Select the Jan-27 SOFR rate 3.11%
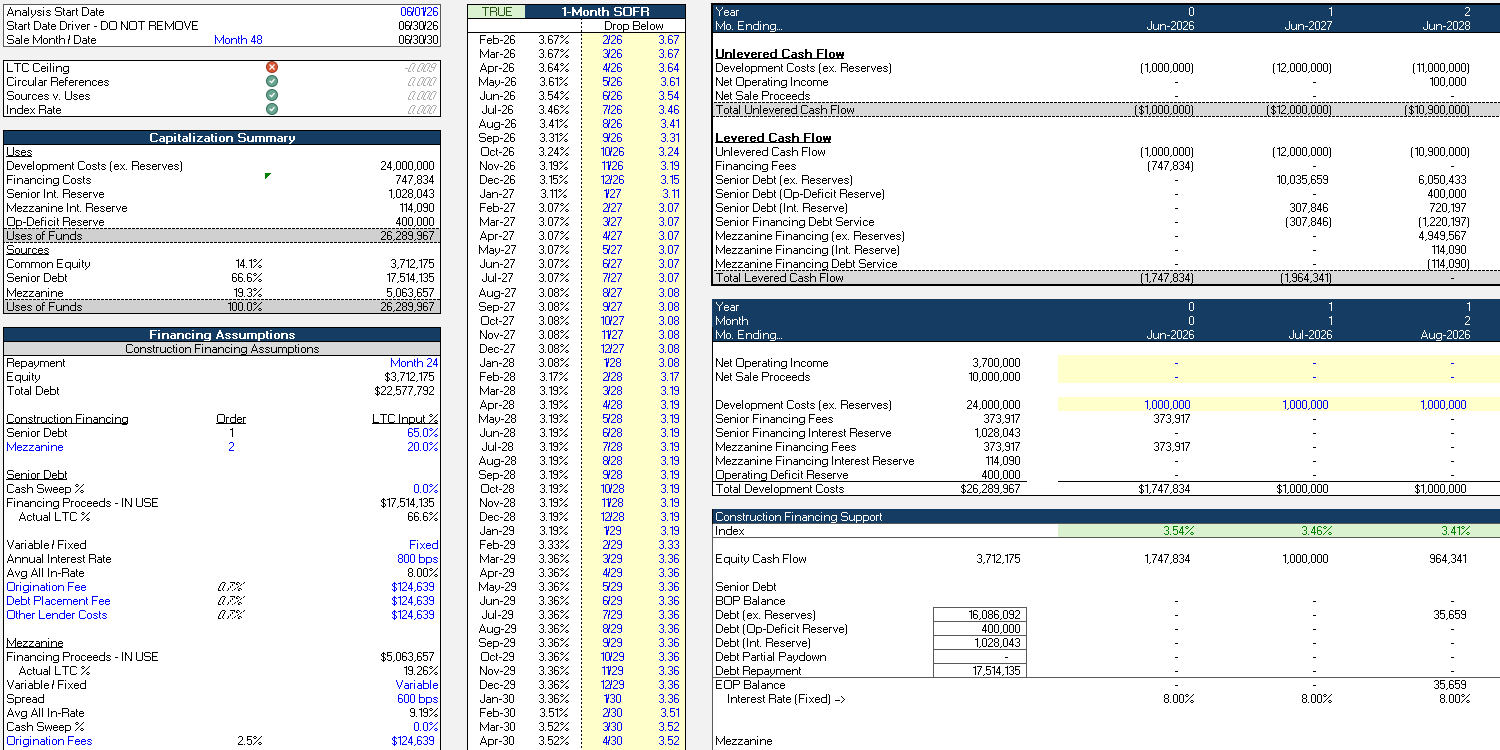The image size is (1500, 750). coord(553,194)
